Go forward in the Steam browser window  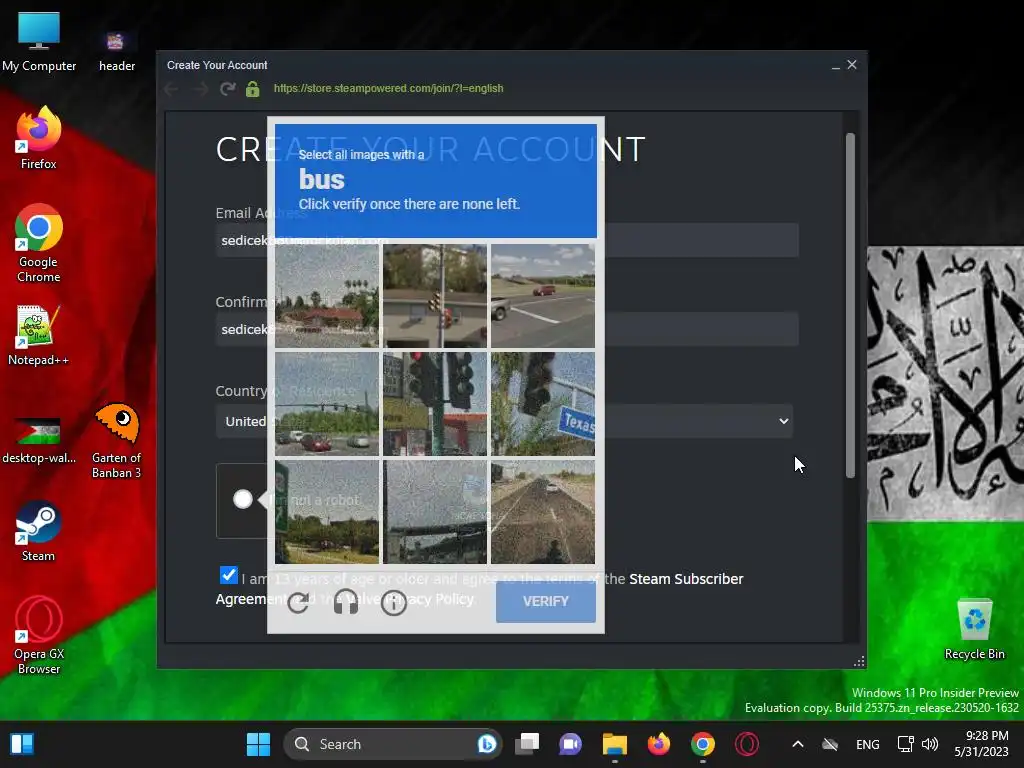(200, 89)
